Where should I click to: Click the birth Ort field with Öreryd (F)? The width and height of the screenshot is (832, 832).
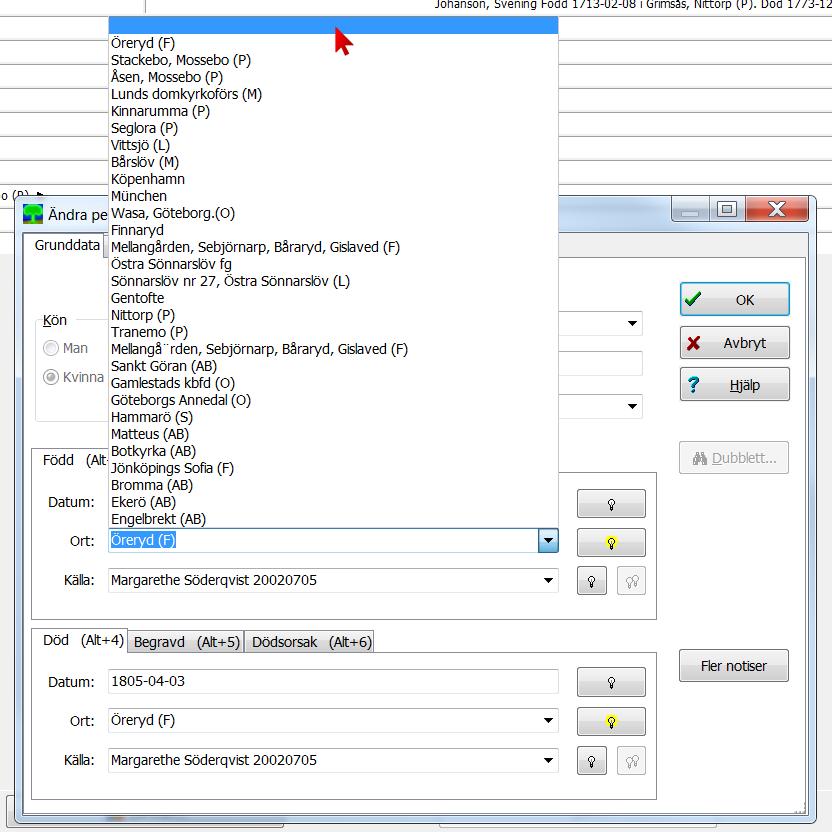coord(323,540)
